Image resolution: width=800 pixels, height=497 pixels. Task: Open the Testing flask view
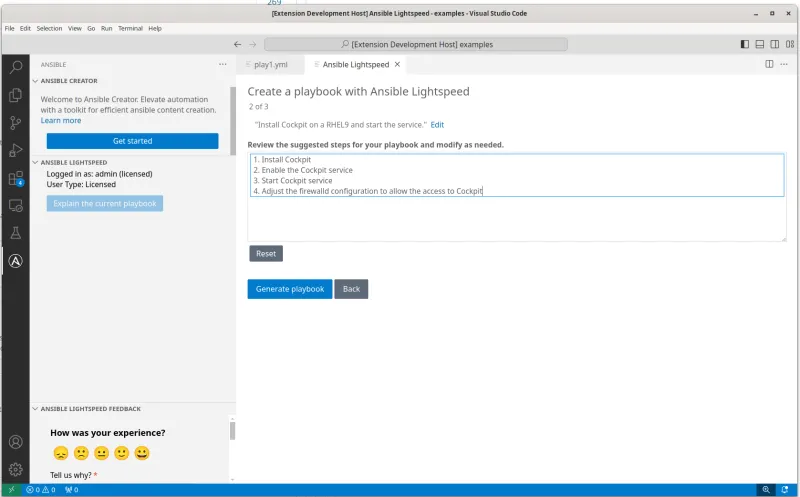click(x=15, y=233)
